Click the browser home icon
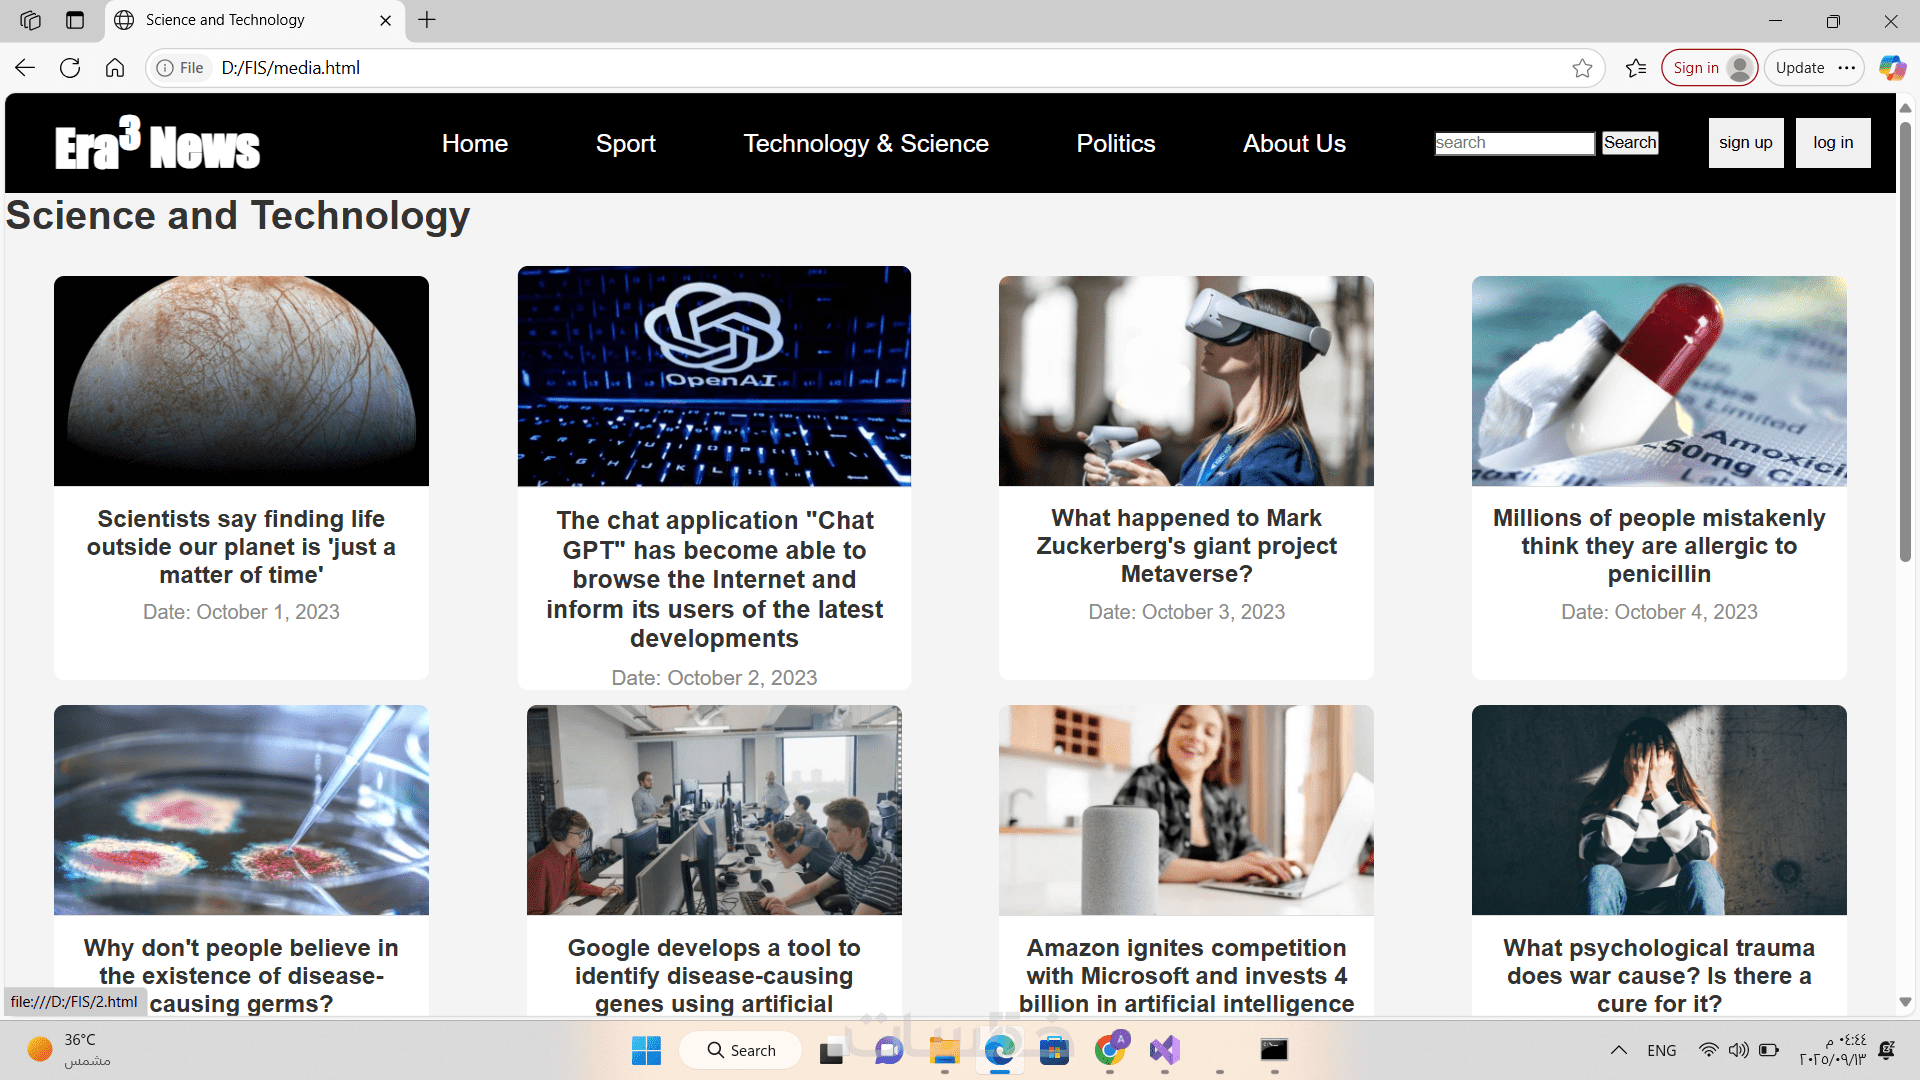 (x=115, y=68)
